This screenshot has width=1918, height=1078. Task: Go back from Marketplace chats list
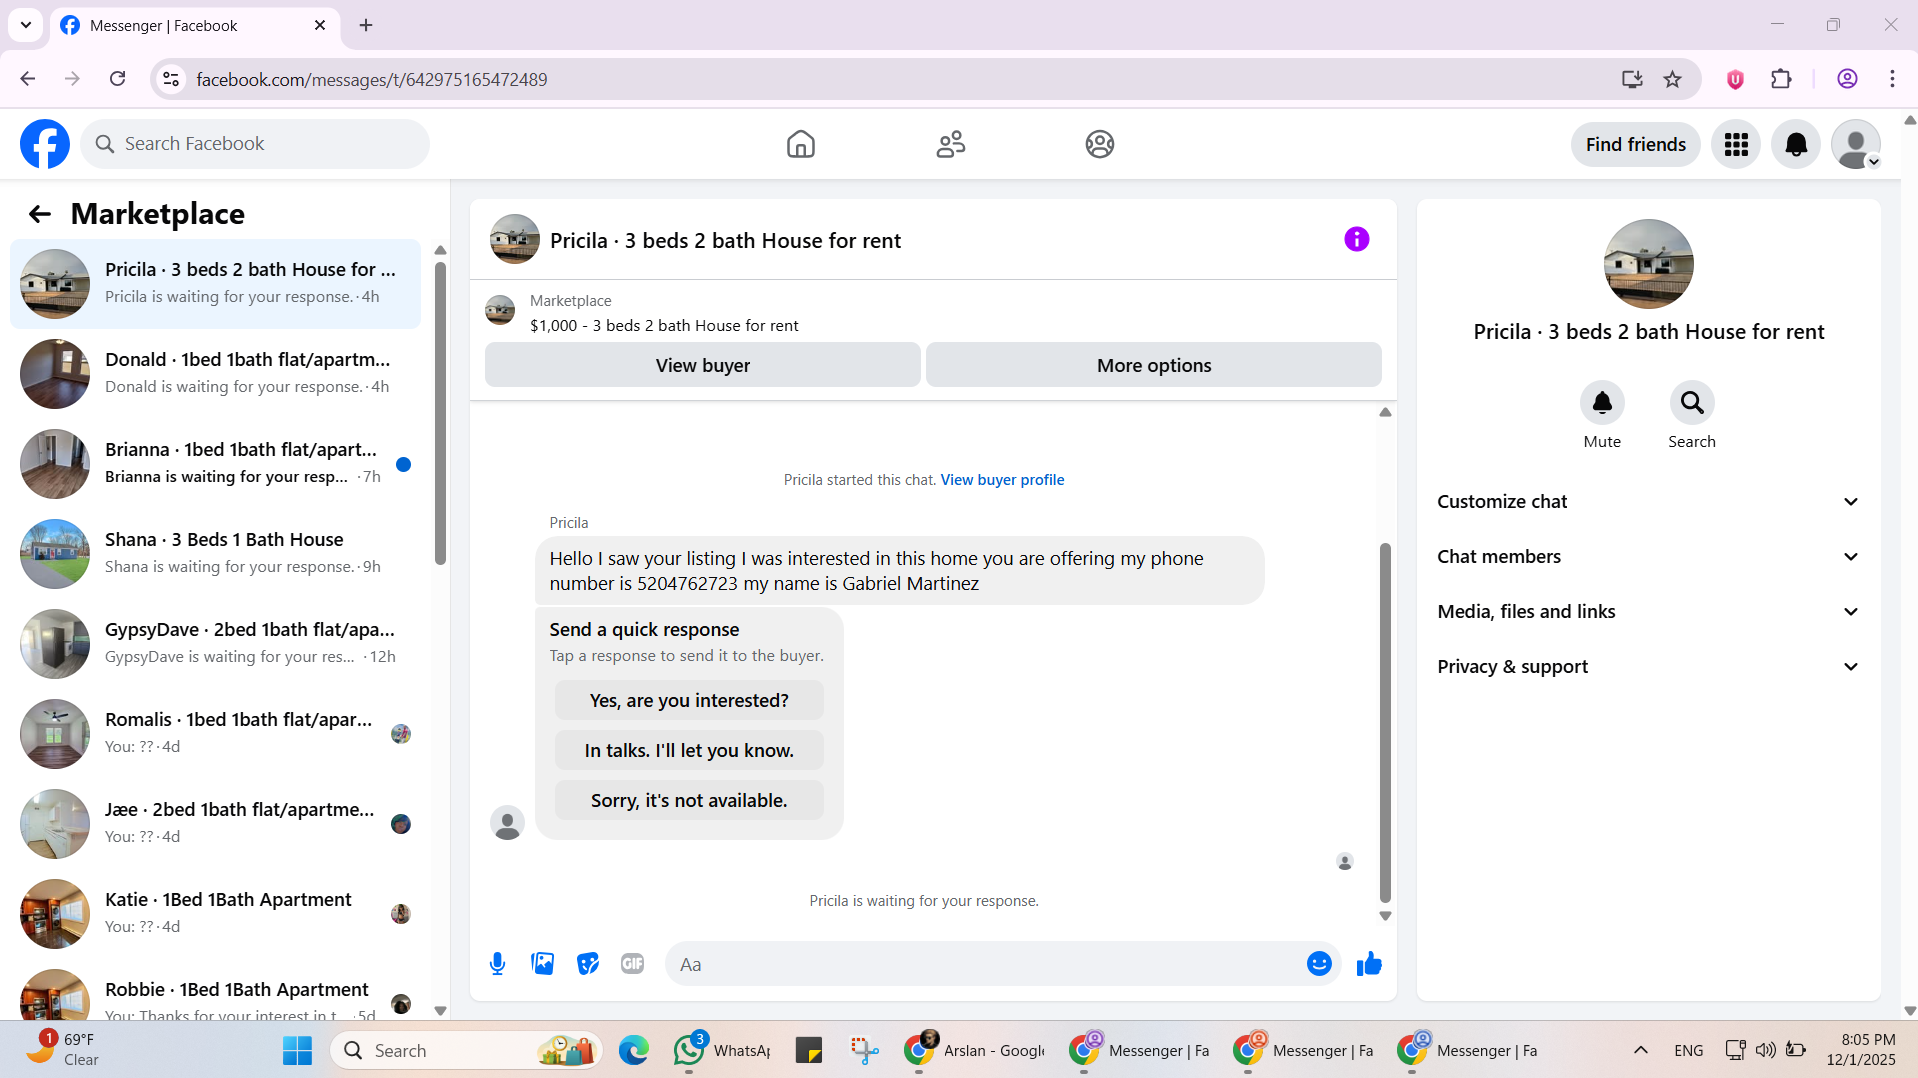tap(40, 214)
